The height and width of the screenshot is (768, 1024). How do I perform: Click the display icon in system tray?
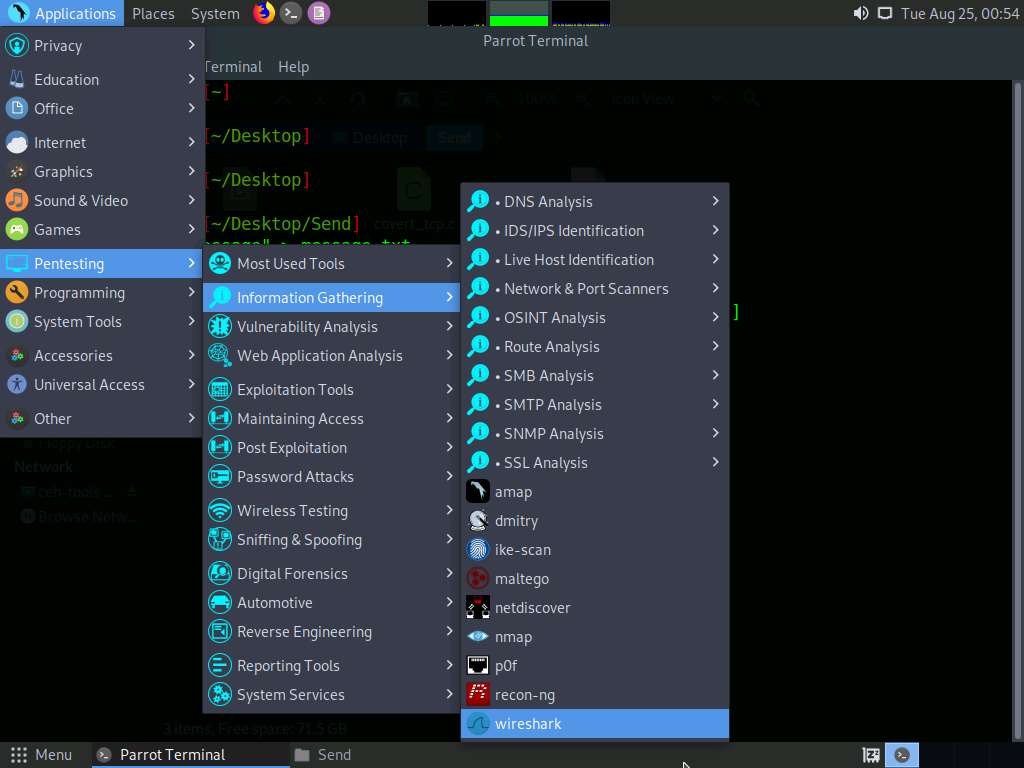885,13
